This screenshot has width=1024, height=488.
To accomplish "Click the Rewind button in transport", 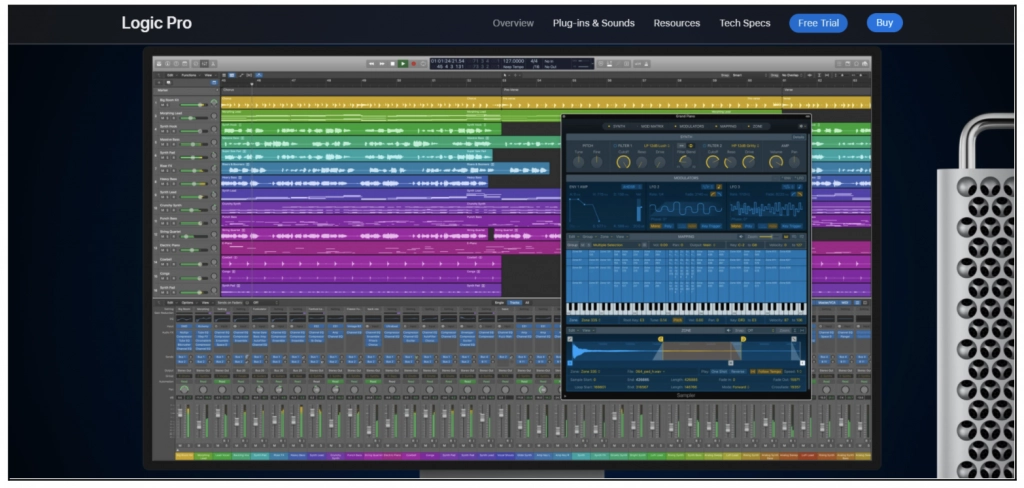I will 370,63.
